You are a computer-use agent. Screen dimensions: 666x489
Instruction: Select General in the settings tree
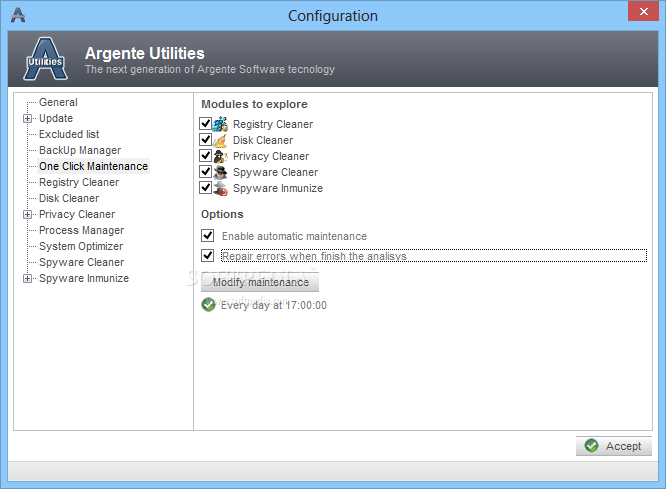tap(58, 102)
